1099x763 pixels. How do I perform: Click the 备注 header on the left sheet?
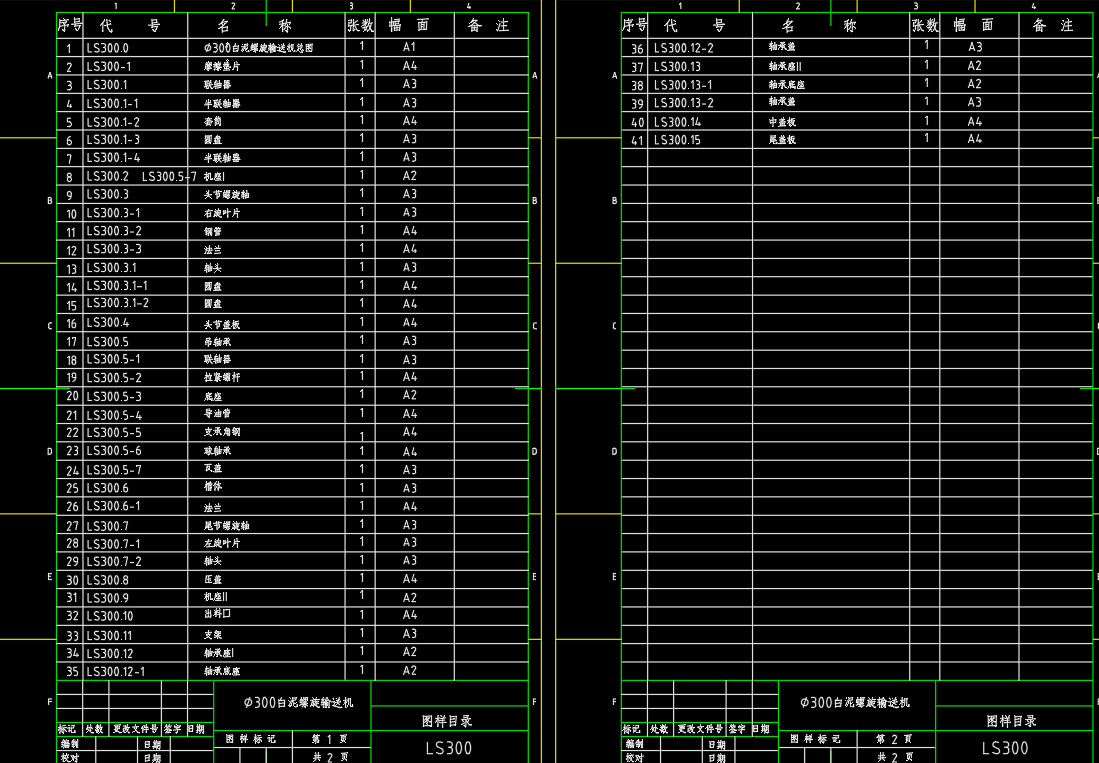pos(489,26)
